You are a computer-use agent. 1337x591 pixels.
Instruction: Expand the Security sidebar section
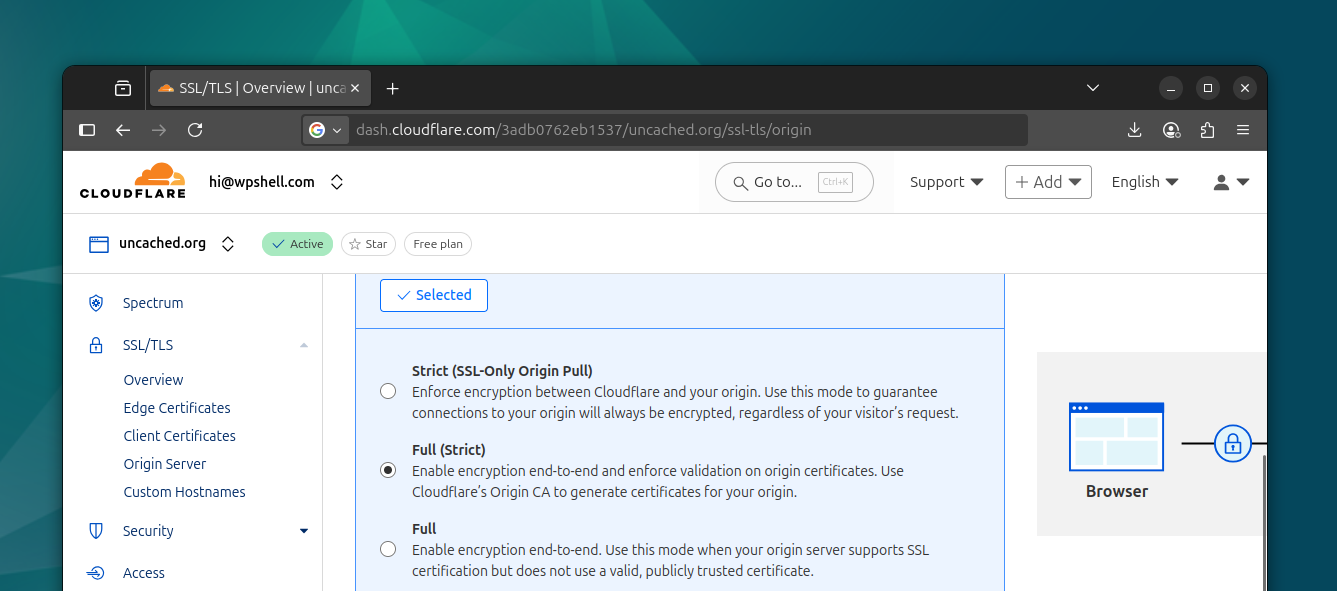point(304,531)
